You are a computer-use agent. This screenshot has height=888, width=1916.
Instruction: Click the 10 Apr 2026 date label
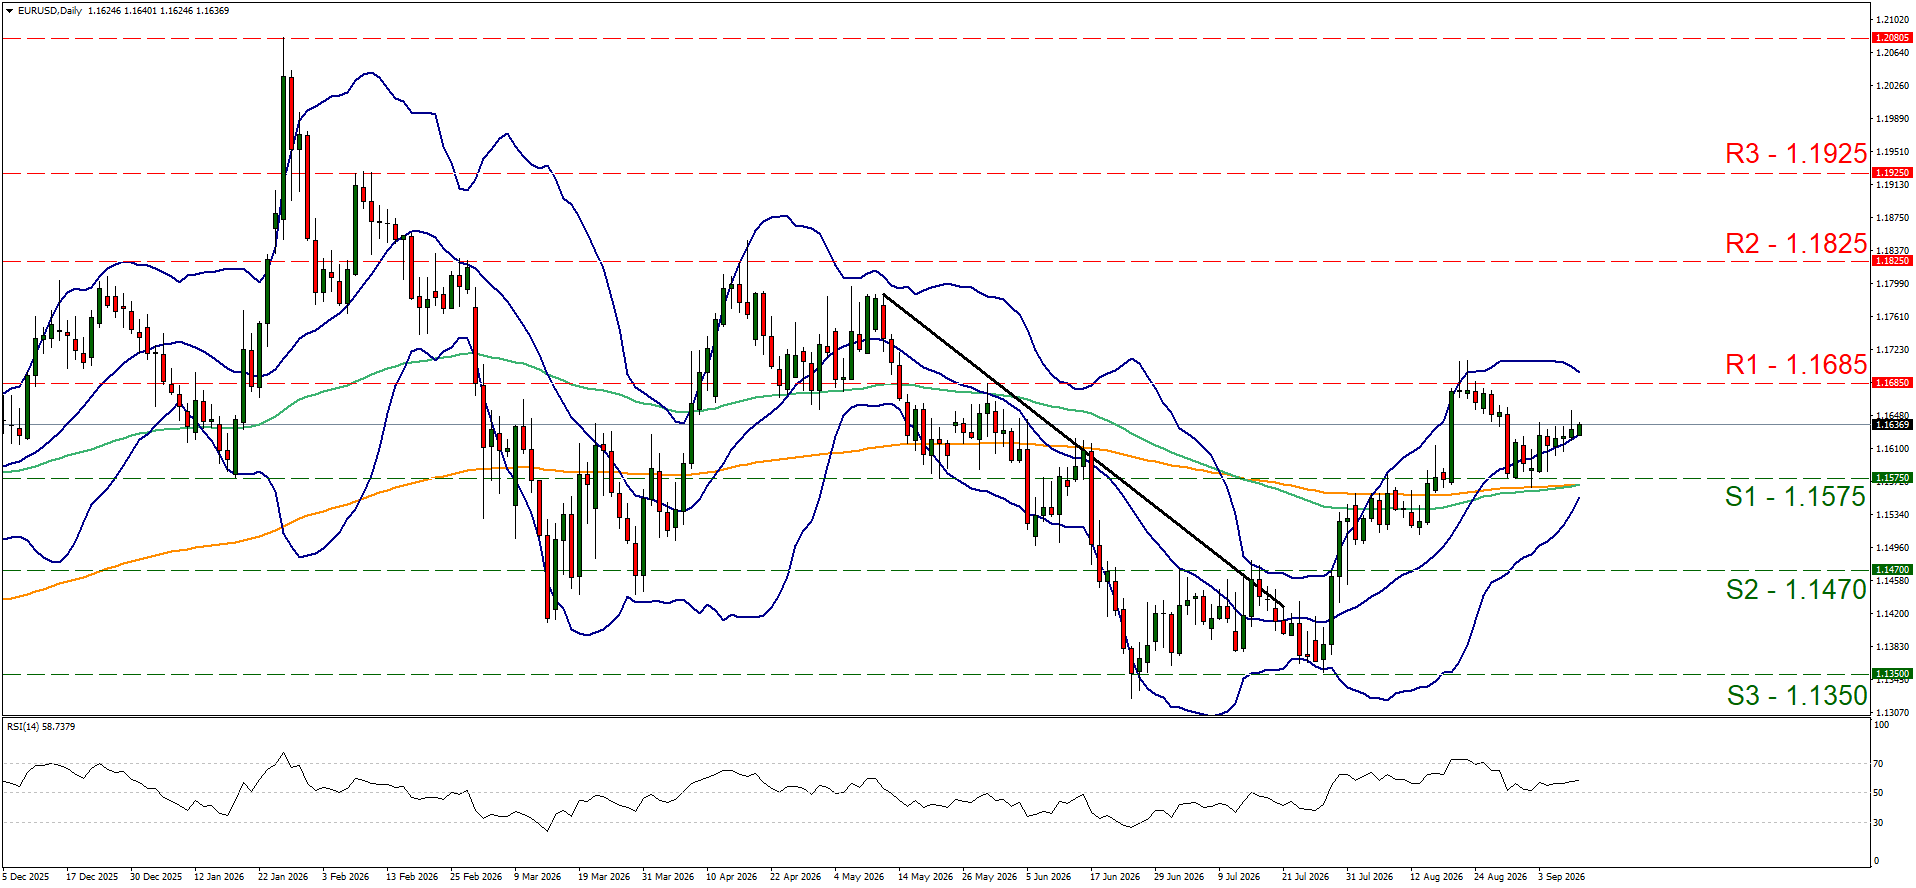coord(732,877)
